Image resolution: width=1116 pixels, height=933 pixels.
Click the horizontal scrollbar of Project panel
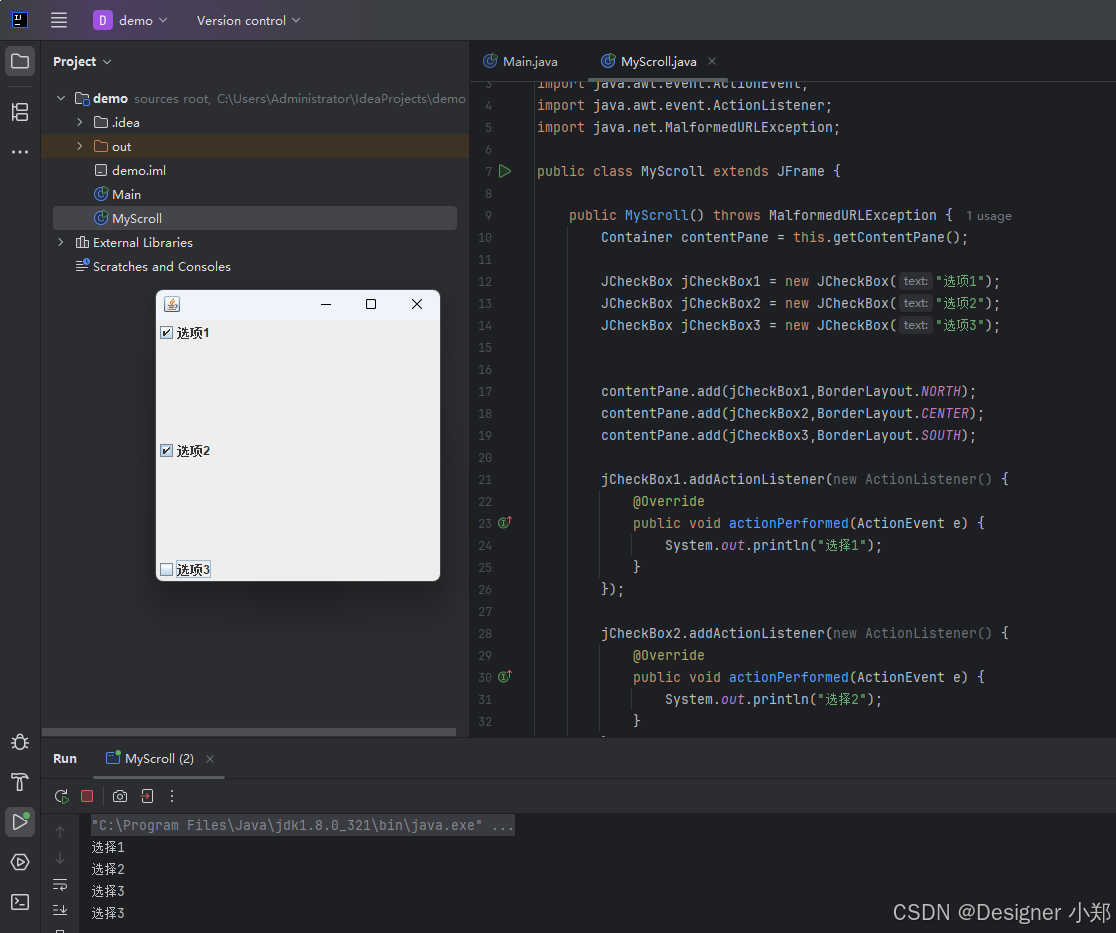pos(248,732)
